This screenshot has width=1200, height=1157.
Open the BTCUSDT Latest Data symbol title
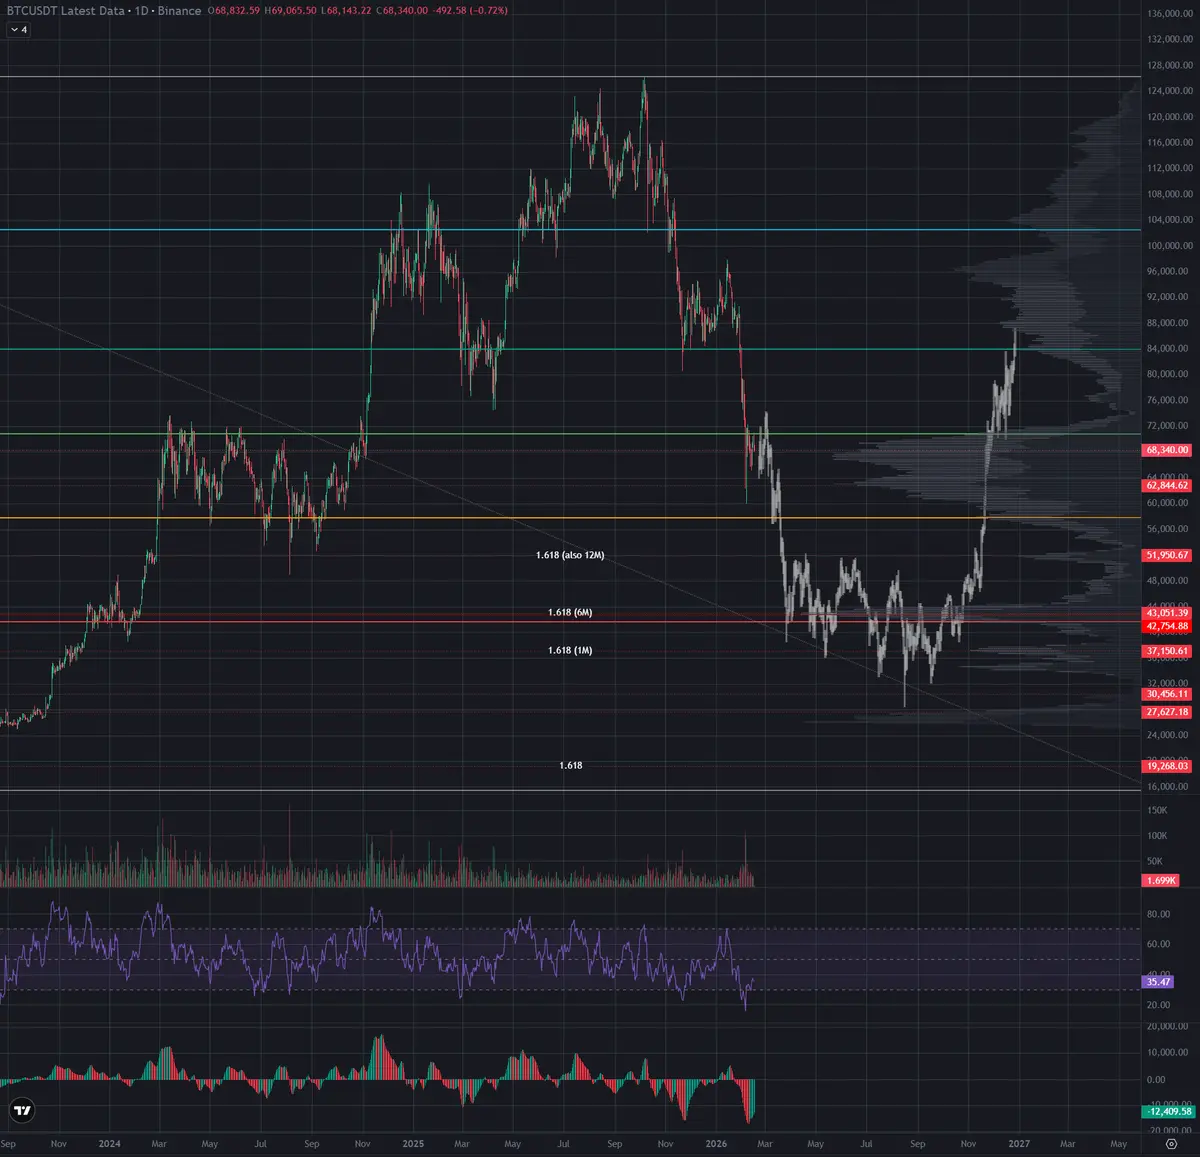(x=66, y=10)
